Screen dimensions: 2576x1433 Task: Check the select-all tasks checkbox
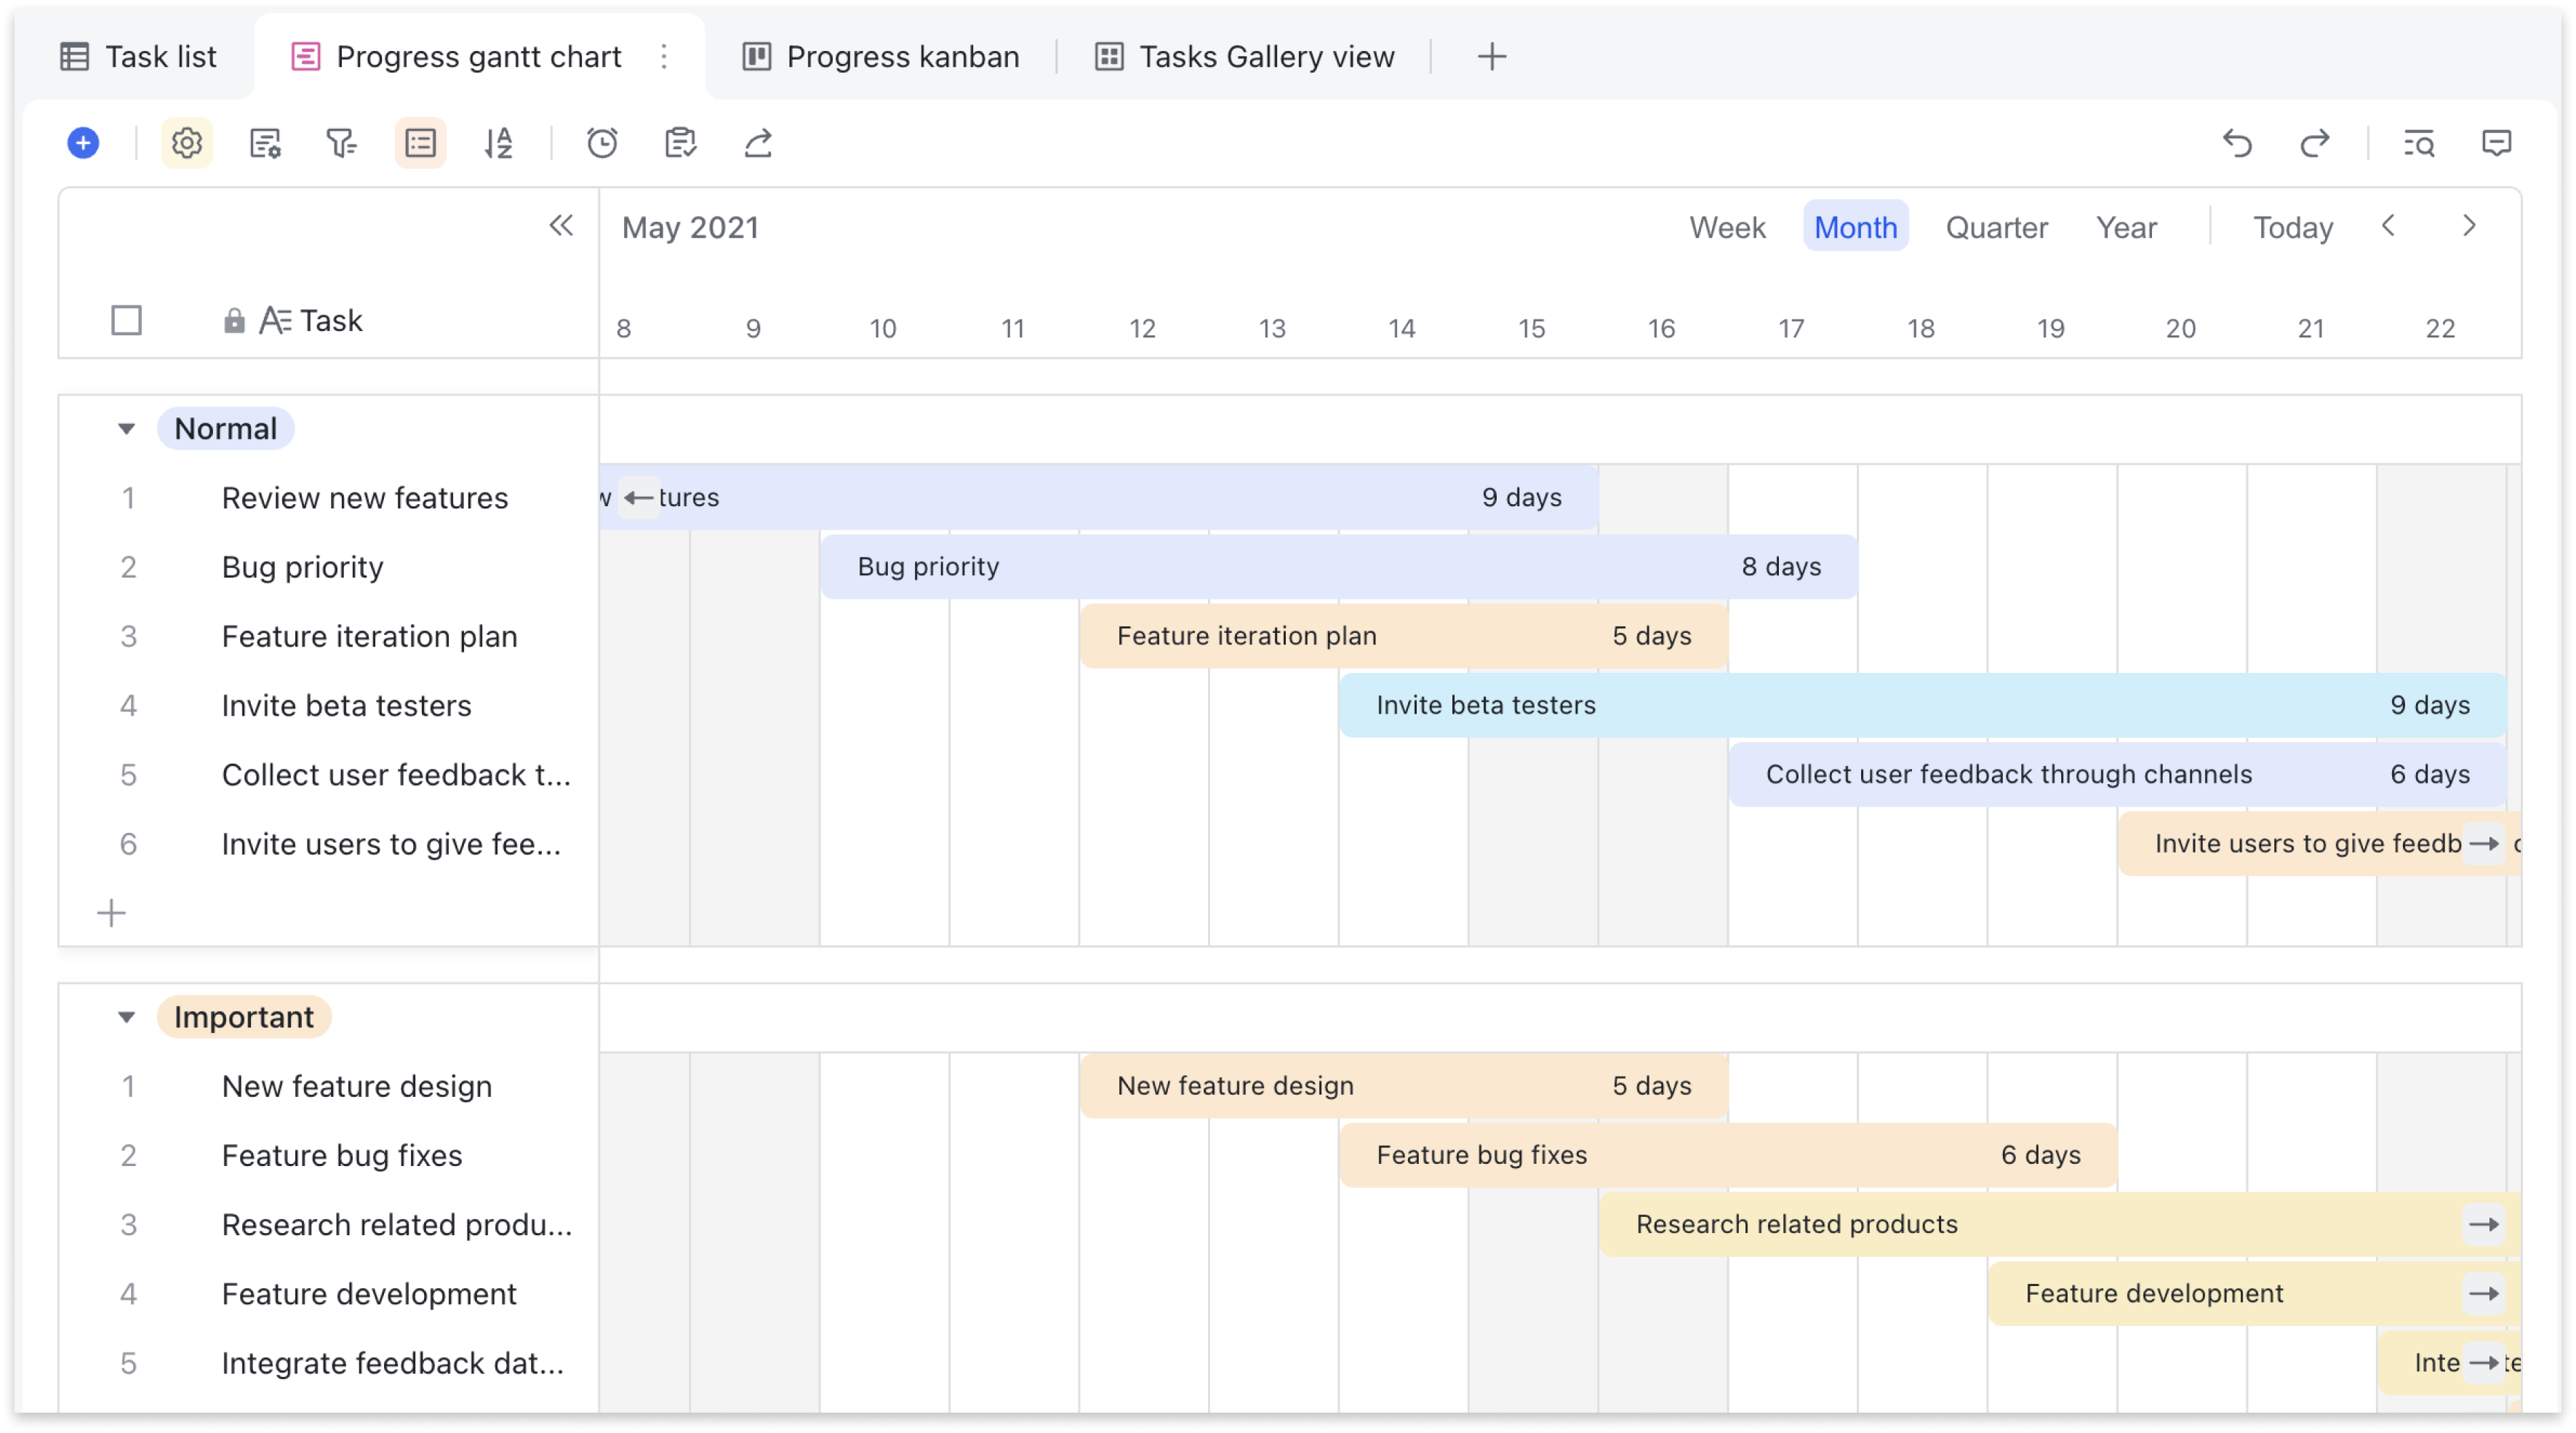pos(126,321)
